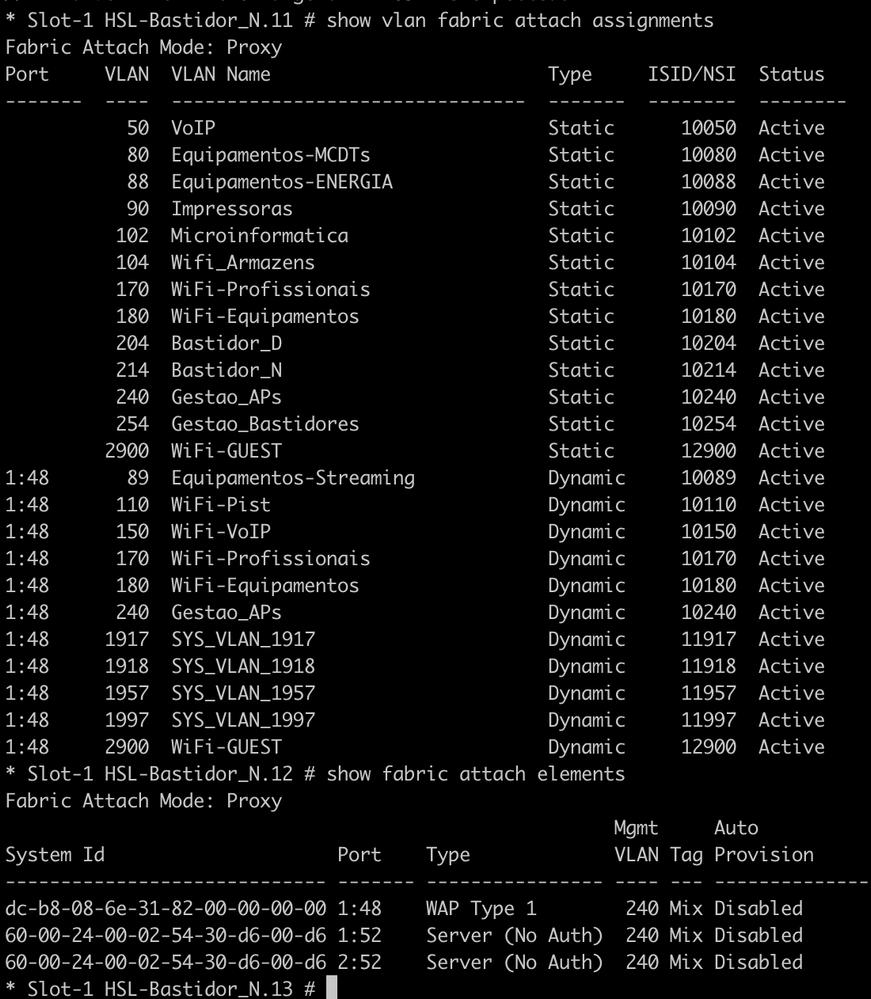Click the VoIP VLAN name in the VLAN 50 row
This screenshot has width=871, height=999.
coord(193,128)
